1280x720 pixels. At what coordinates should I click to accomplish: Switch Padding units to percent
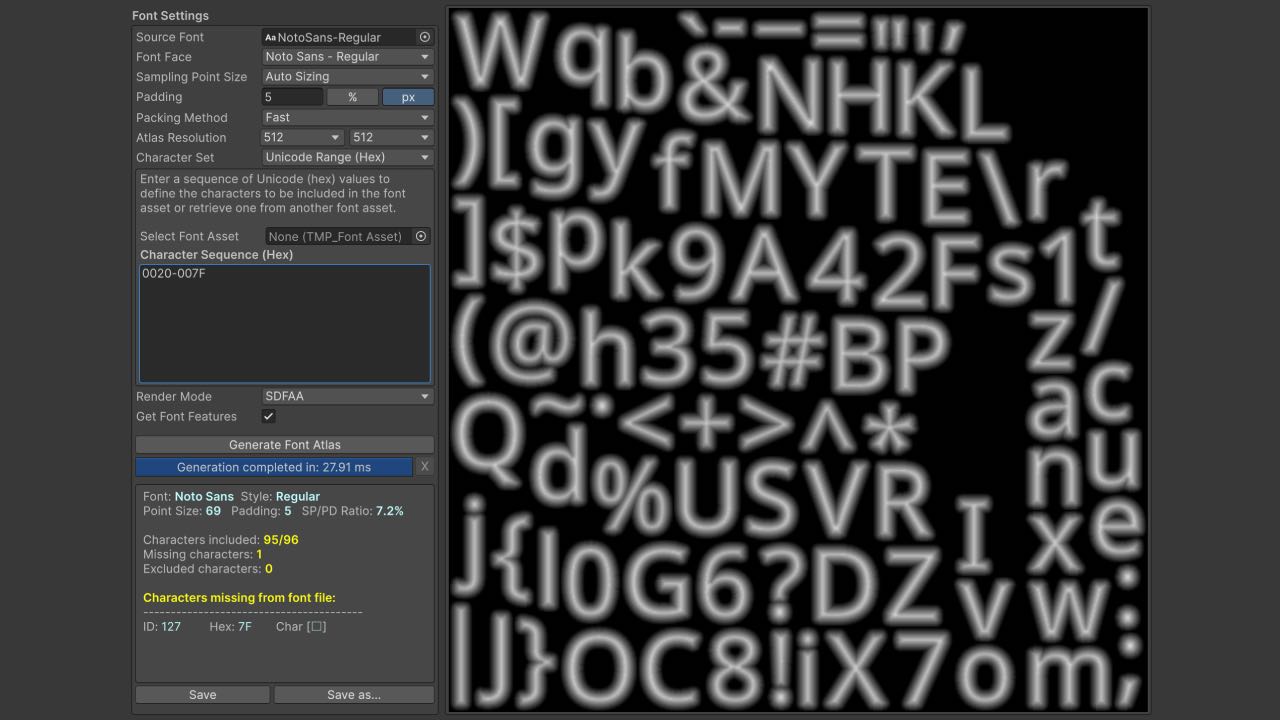(x=353, y=96)
